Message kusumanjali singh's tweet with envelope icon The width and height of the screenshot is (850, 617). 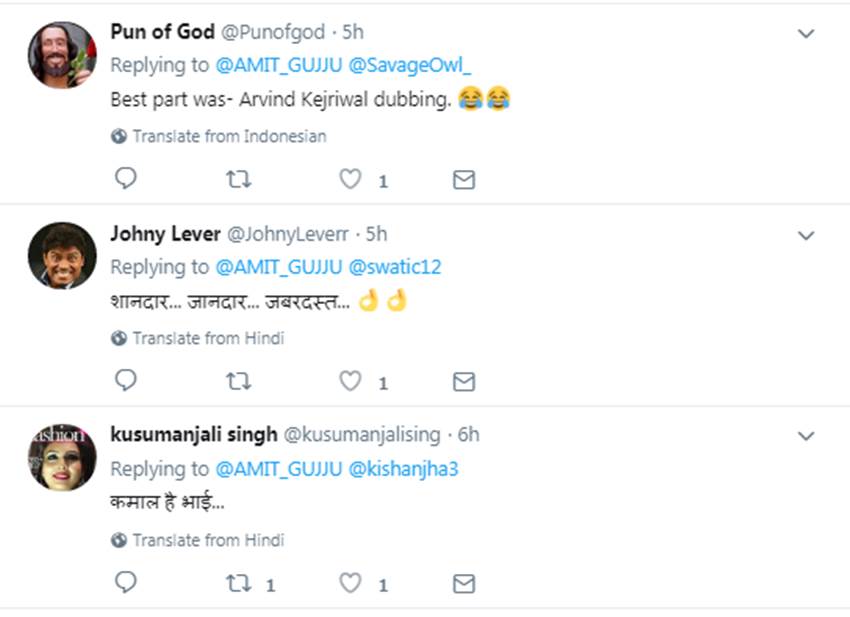pos(463,584)
